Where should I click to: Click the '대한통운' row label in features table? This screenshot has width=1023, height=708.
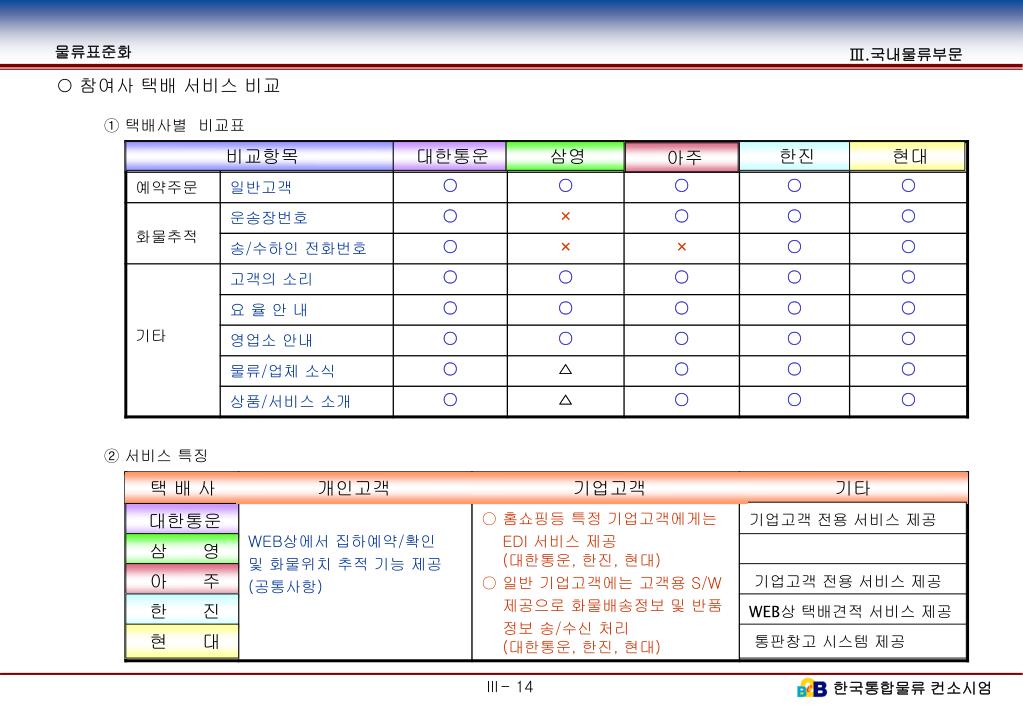182,519
